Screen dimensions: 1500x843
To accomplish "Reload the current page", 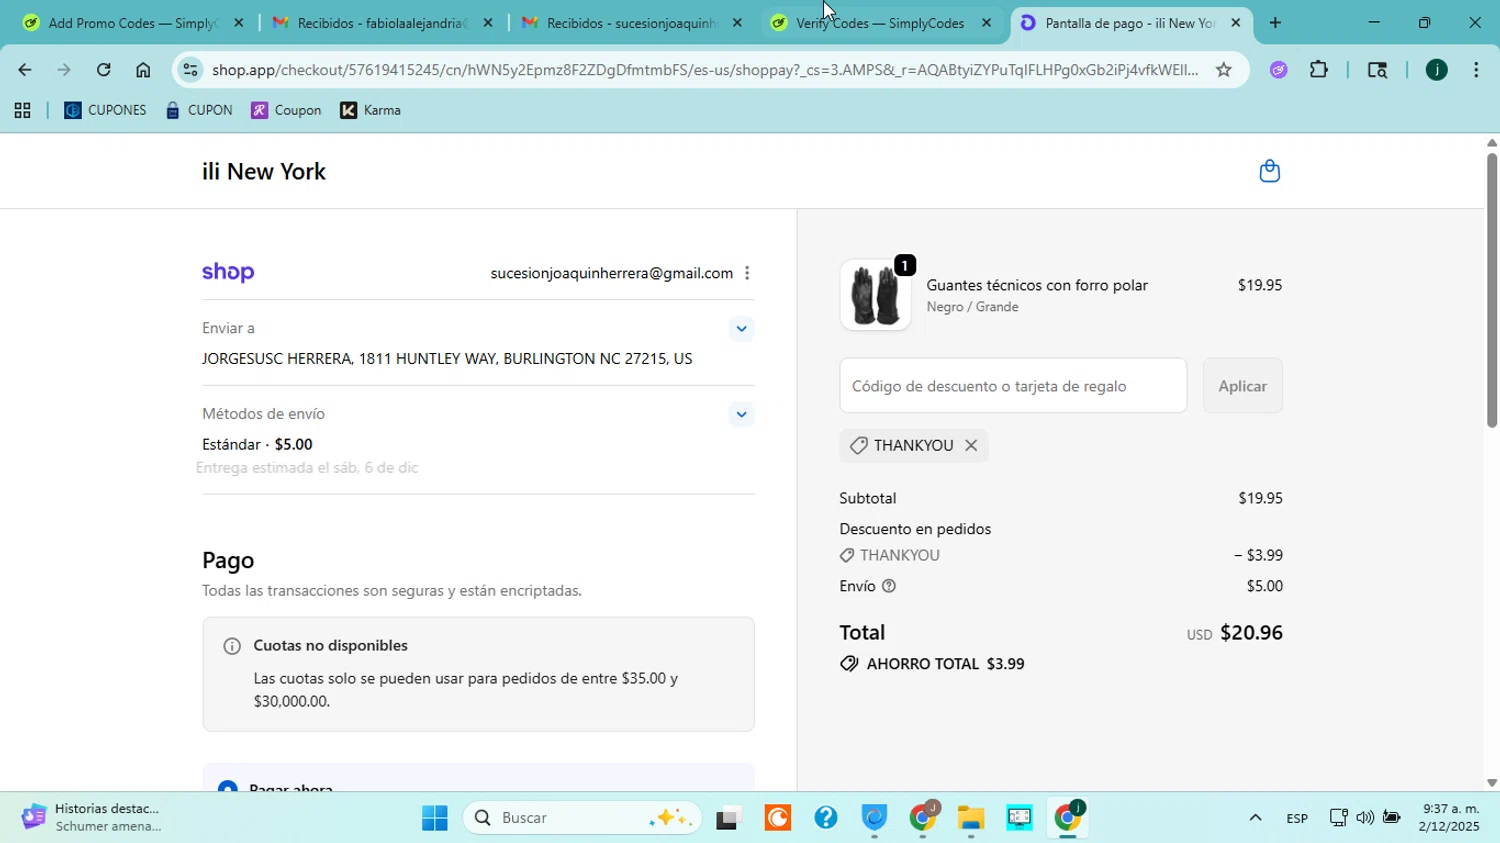I will [x=104, y=70].
